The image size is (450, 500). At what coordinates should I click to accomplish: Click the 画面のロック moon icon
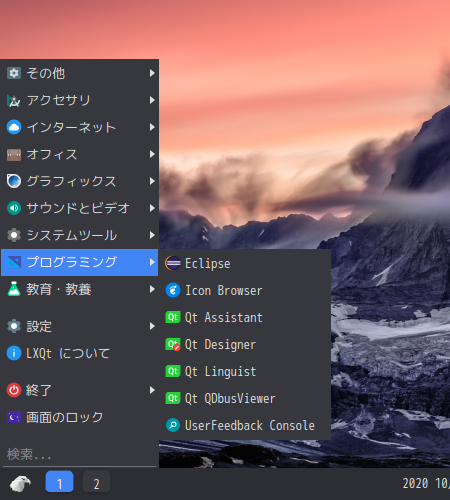(x=14, y=417)
